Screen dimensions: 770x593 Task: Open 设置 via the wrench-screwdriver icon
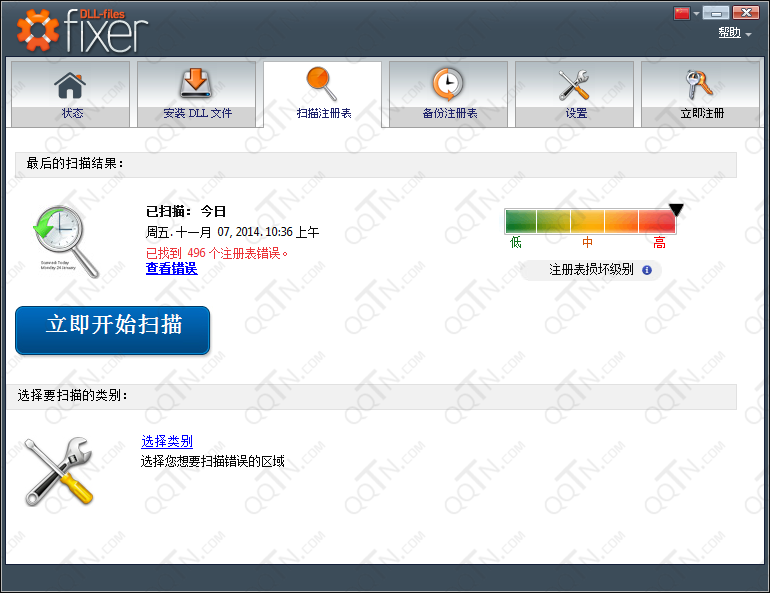pyautogui.click(x=575, y=84)
